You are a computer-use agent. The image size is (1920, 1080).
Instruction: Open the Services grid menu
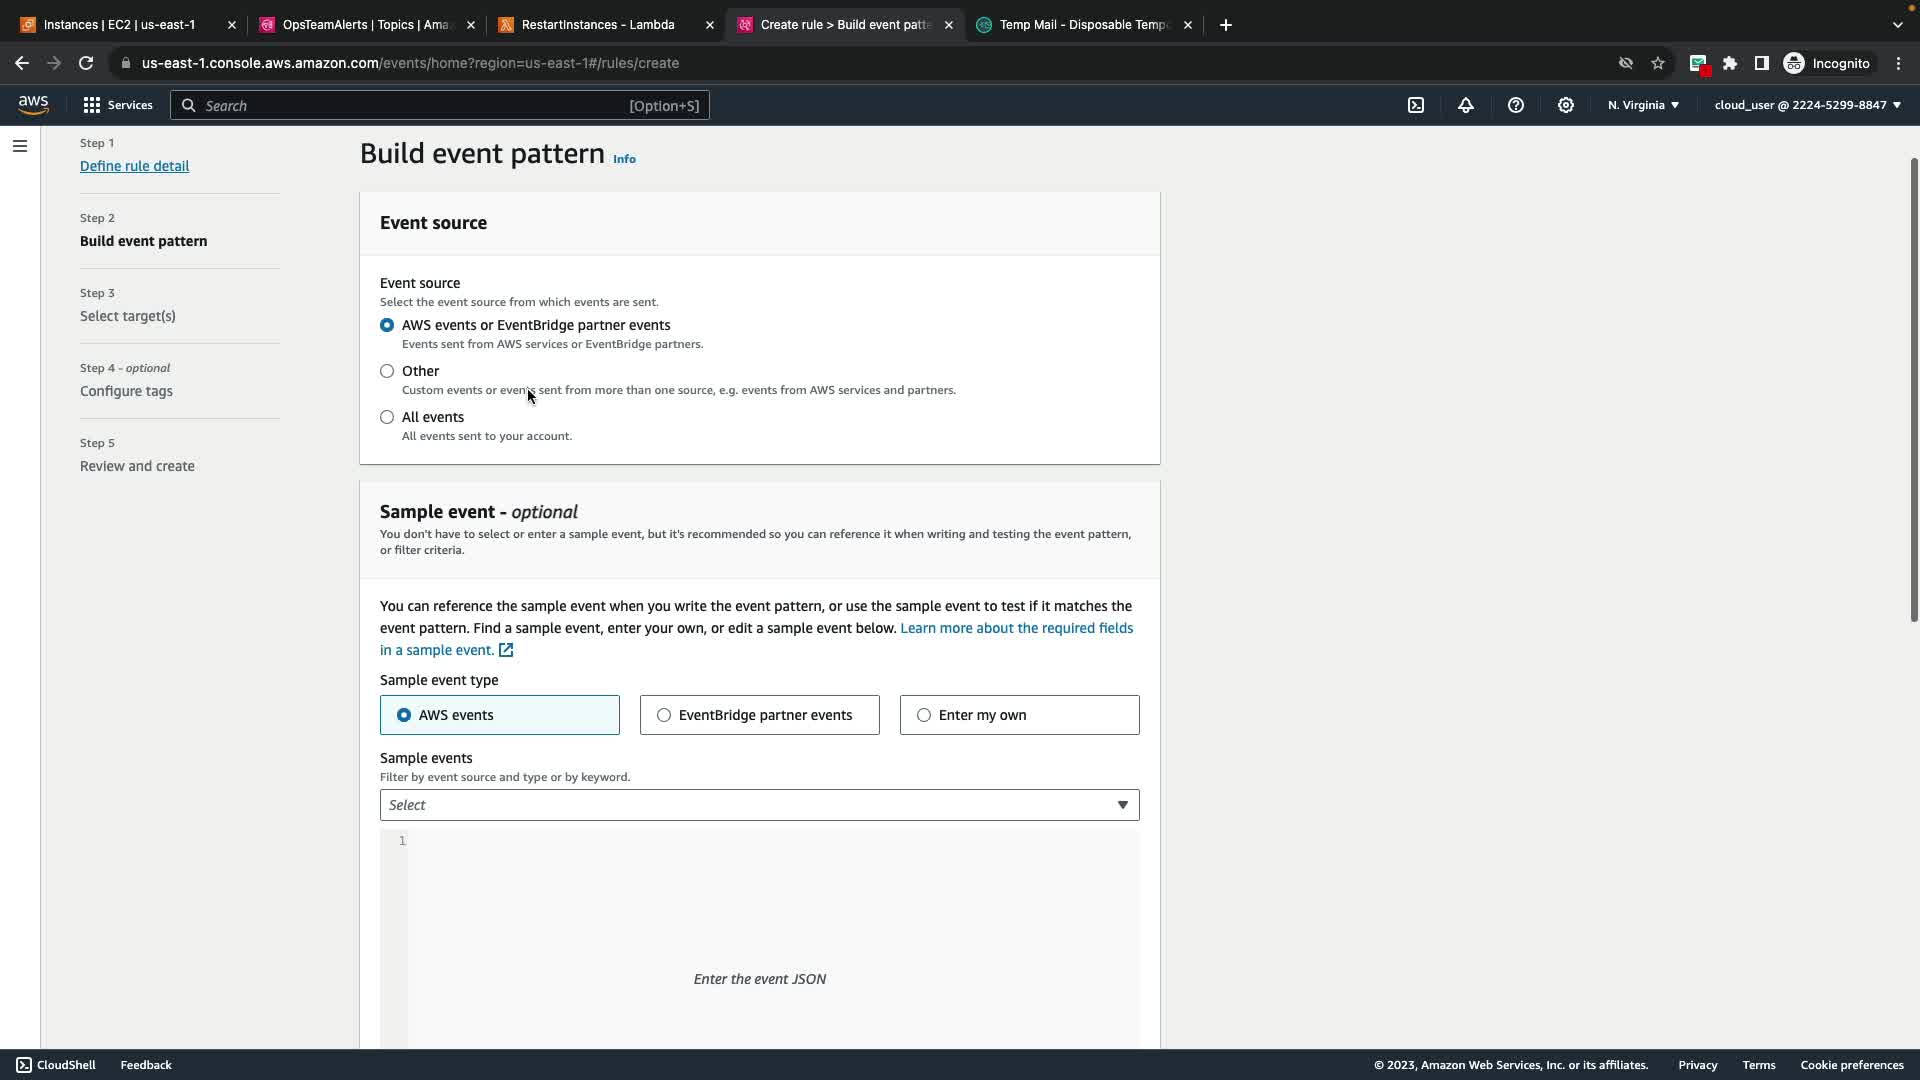point(117,105)
